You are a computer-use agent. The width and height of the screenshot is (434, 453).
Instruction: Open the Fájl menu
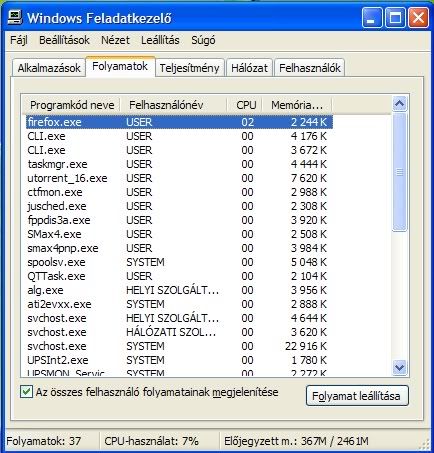pos(19,40)
